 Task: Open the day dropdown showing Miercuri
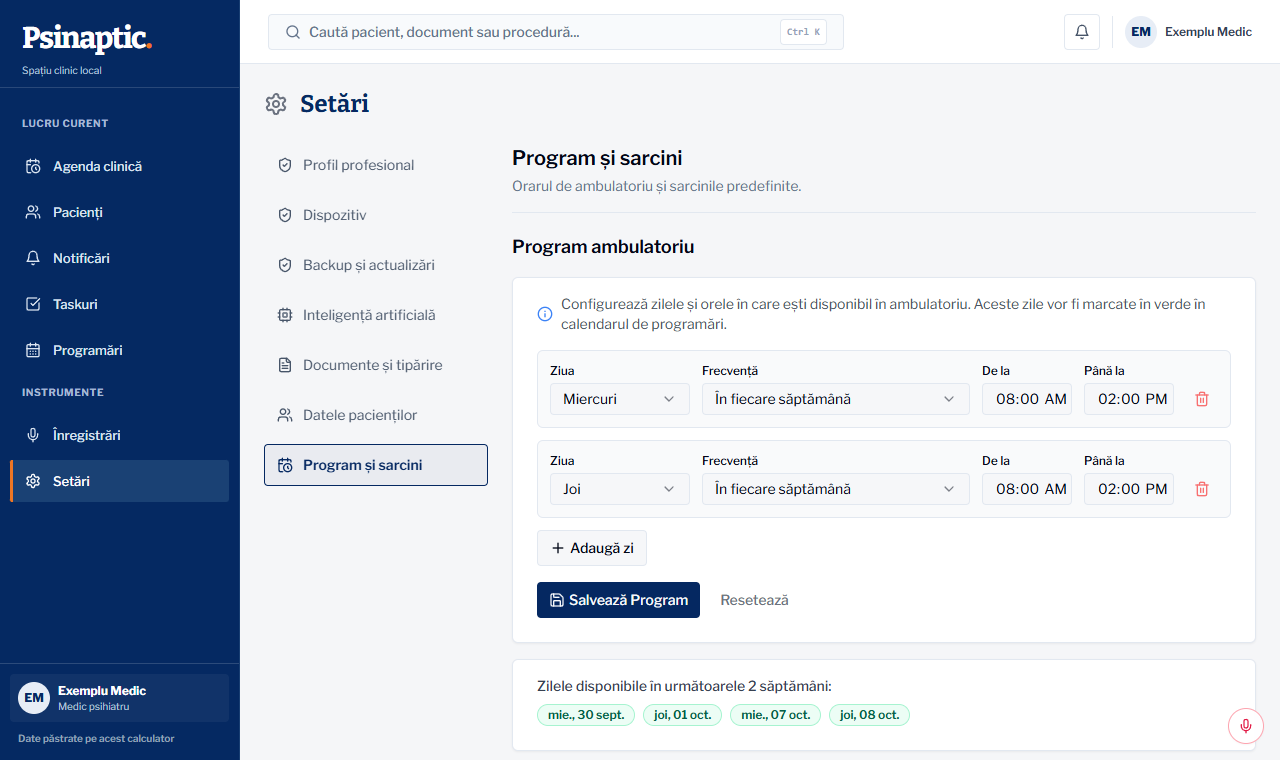coord(620,399)
